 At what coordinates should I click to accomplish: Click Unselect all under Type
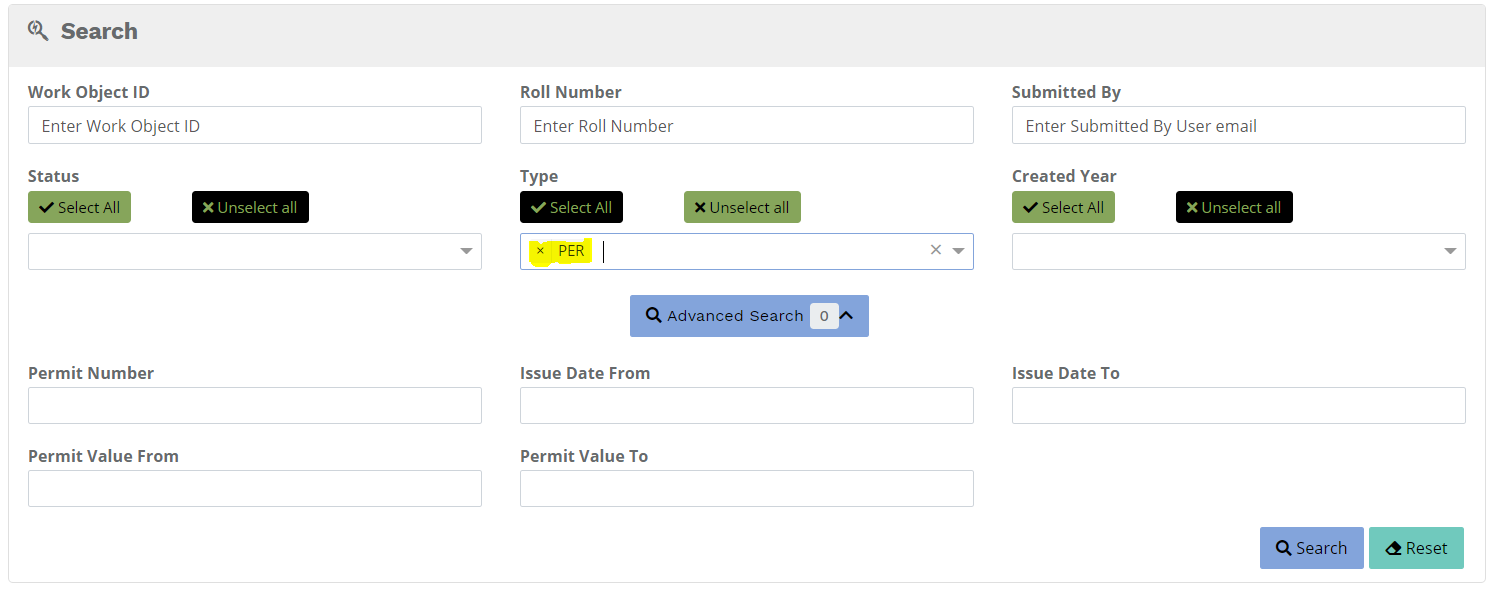point(742,208)
